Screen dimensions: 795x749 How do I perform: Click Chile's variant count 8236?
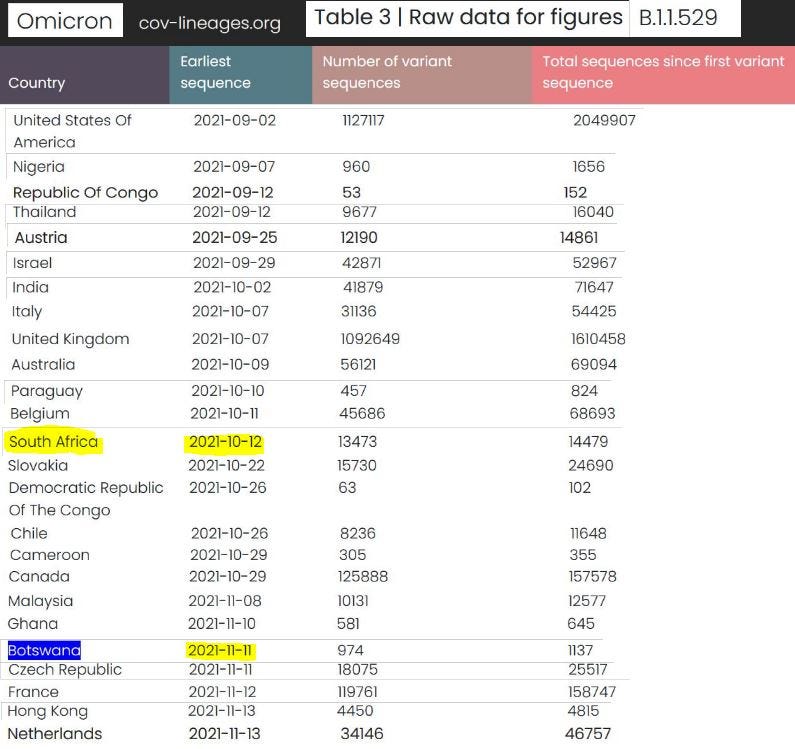coord(357,533)
